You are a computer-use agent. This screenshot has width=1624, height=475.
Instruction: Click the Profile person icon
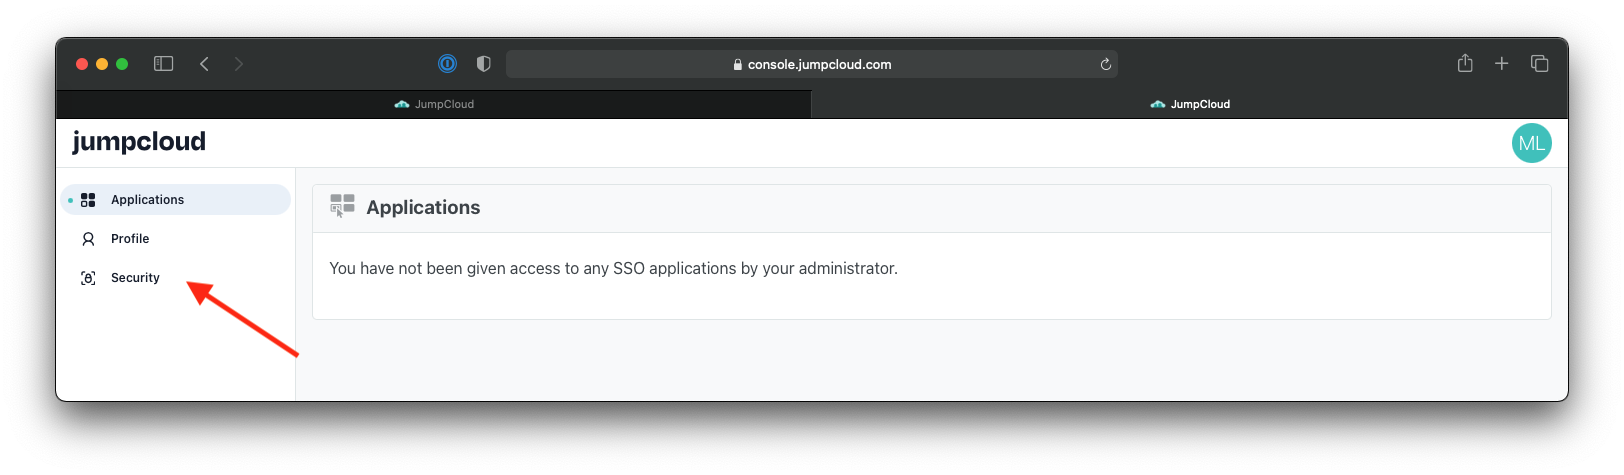pos(88,239)
